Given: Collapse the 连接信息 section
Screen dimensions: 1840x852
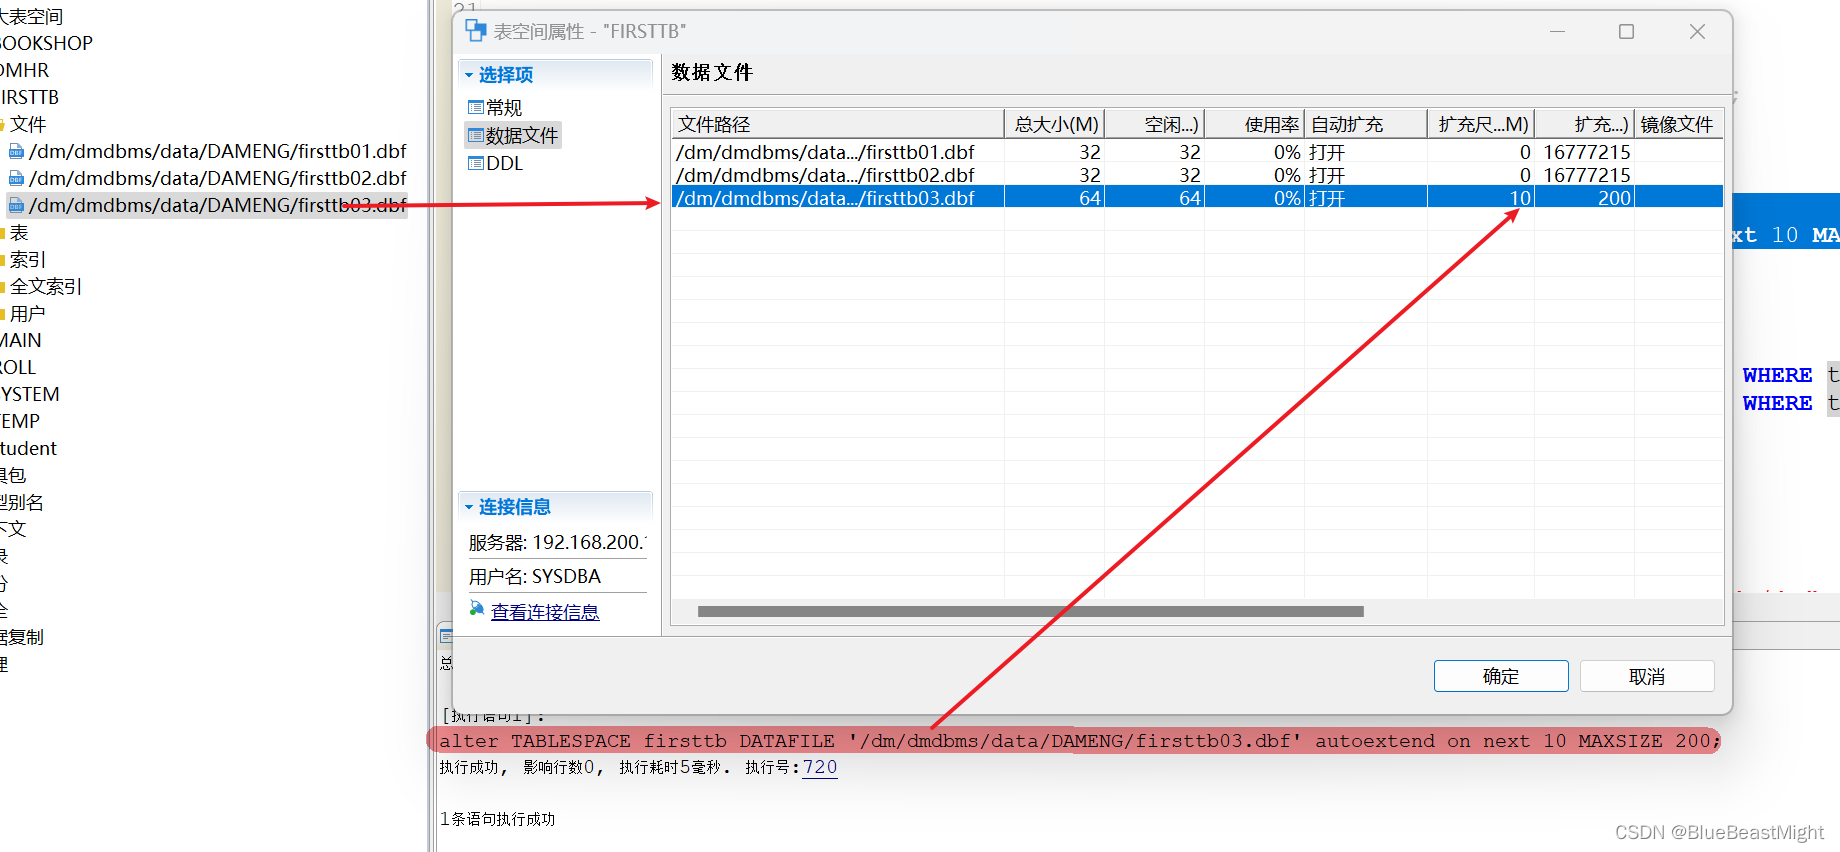Looking at the screenshot, I should [x=468, y=507].
